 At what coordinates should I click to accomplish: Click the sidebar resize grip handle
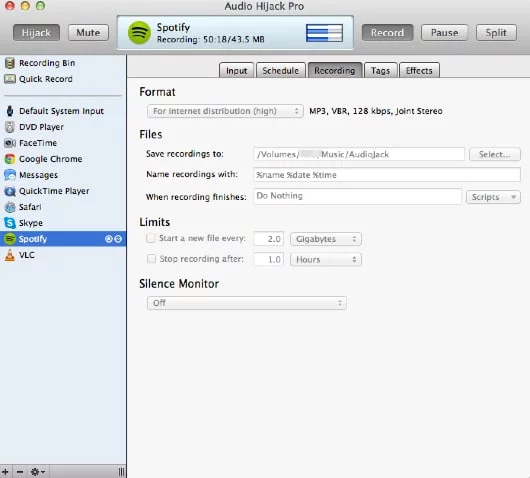point(121,471)
